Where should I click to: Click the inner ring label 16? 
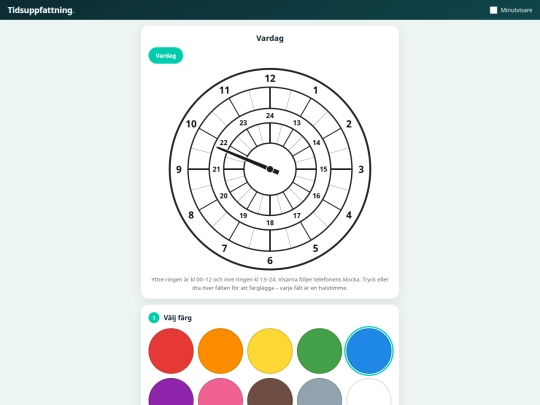(x=316, y=196)
